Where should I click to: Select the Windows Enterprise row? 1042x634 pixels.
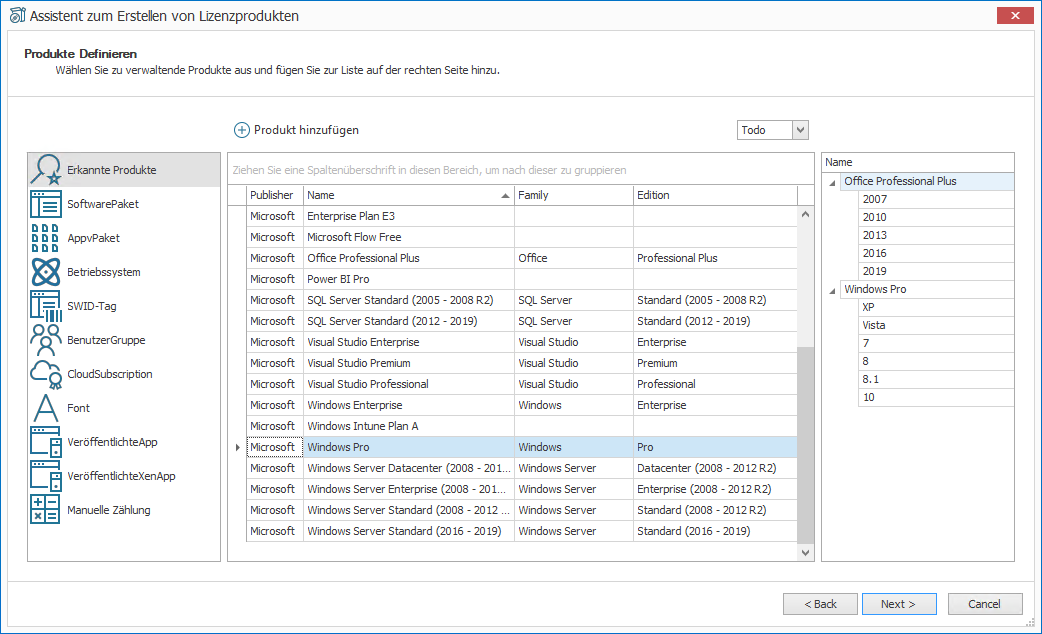tap(522, 405)
